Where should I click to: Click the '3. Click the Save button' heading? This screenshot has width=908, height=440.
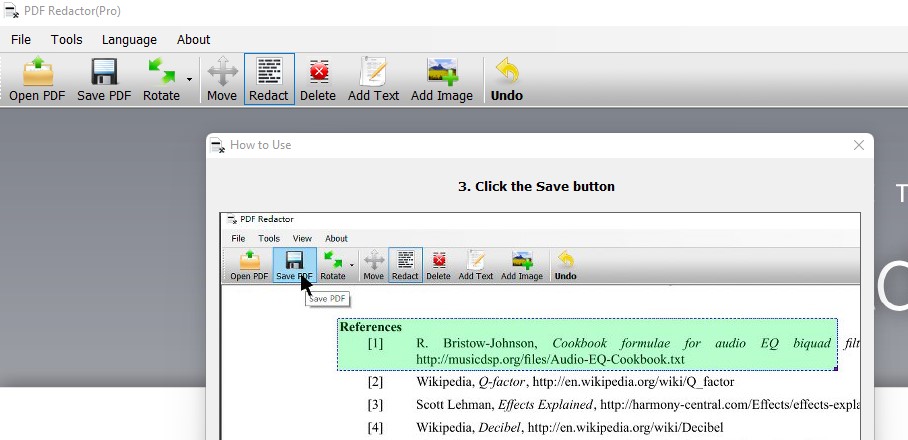click(x=536, y=186)
